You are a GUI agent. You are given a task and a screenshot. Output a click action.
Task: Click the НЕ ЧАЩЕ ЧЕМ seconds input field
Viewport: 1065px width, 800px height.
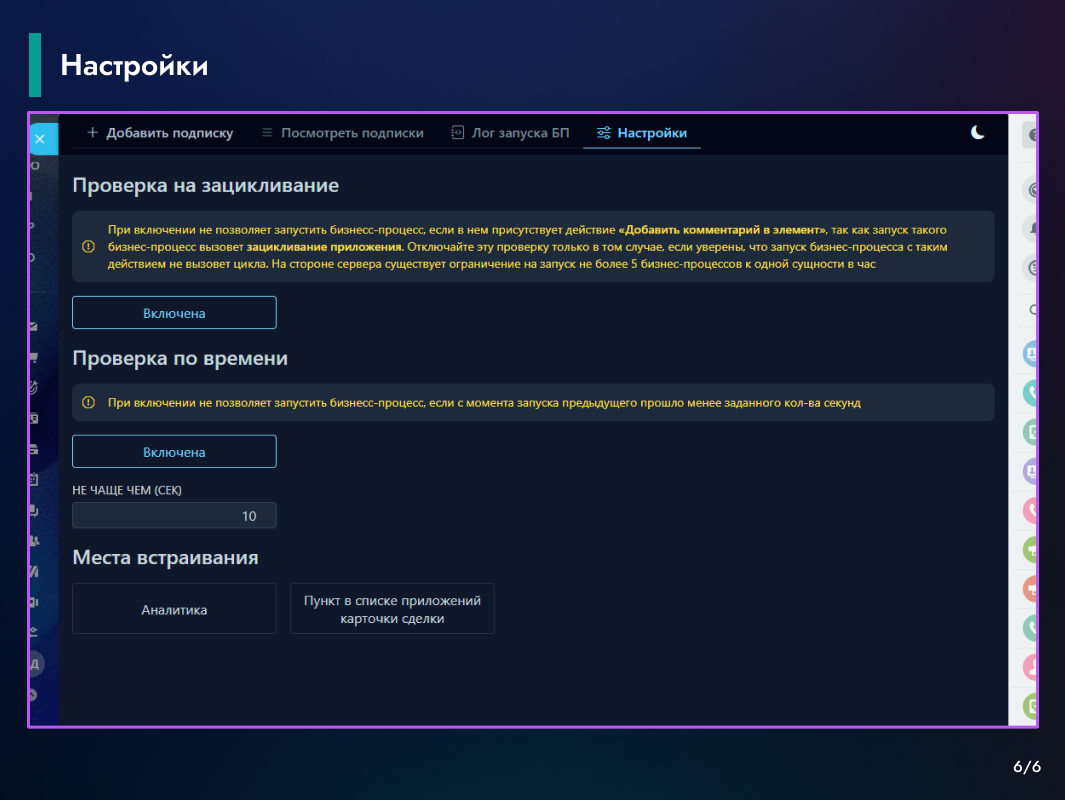pyautogui.click(x=174, y=515)
